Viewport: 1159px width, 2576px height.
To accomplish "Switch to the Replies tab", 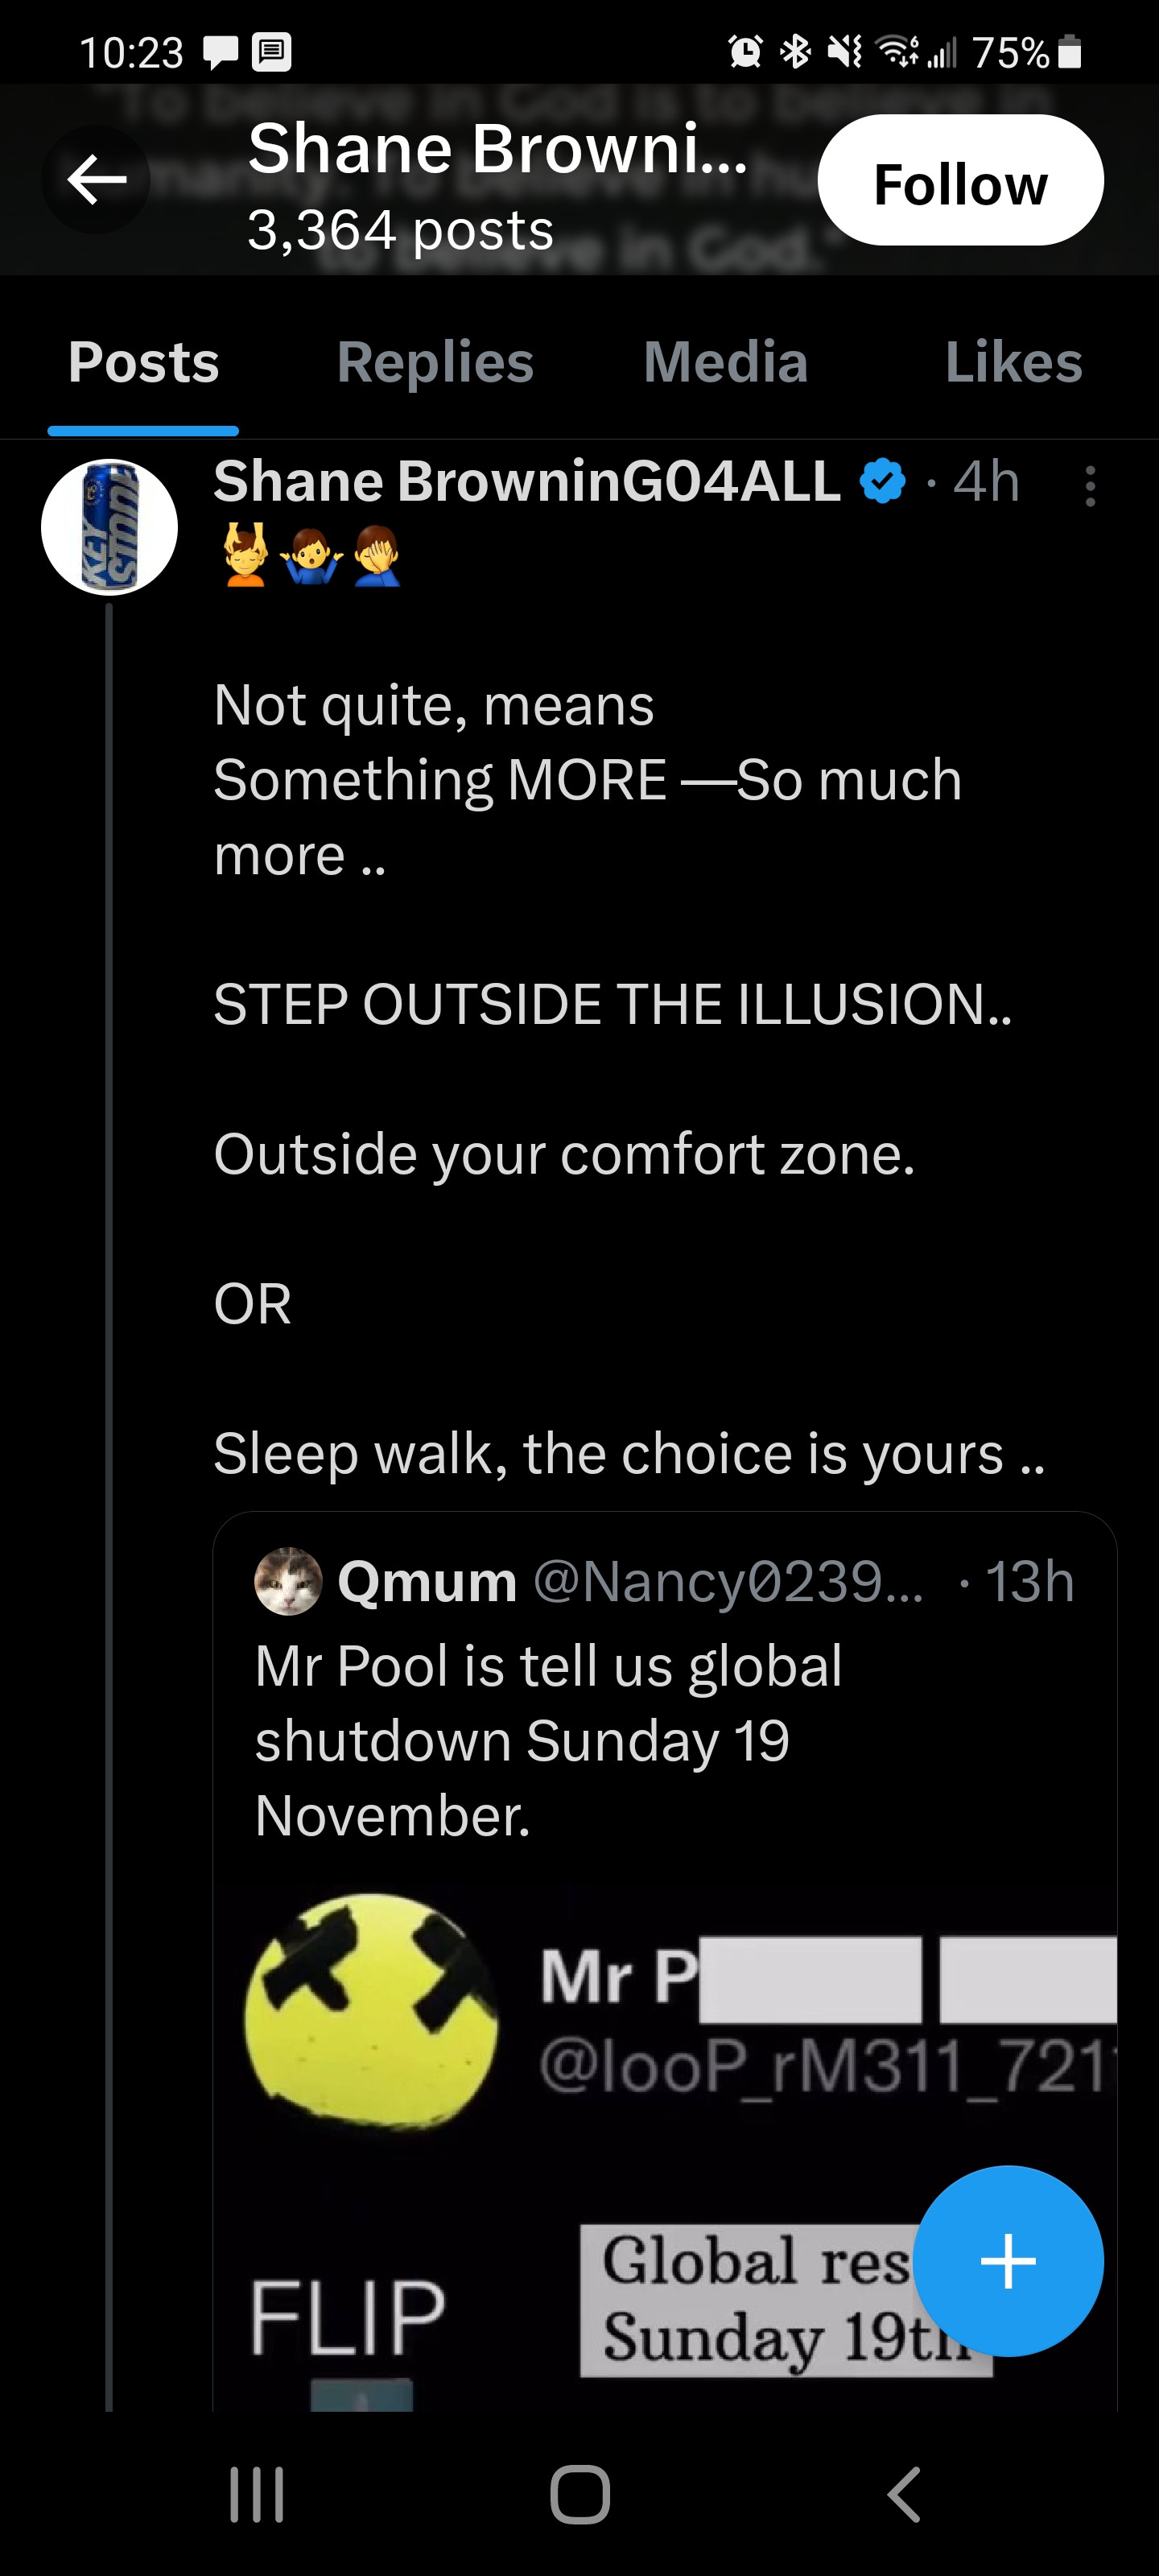I will (x=435, y=362).
